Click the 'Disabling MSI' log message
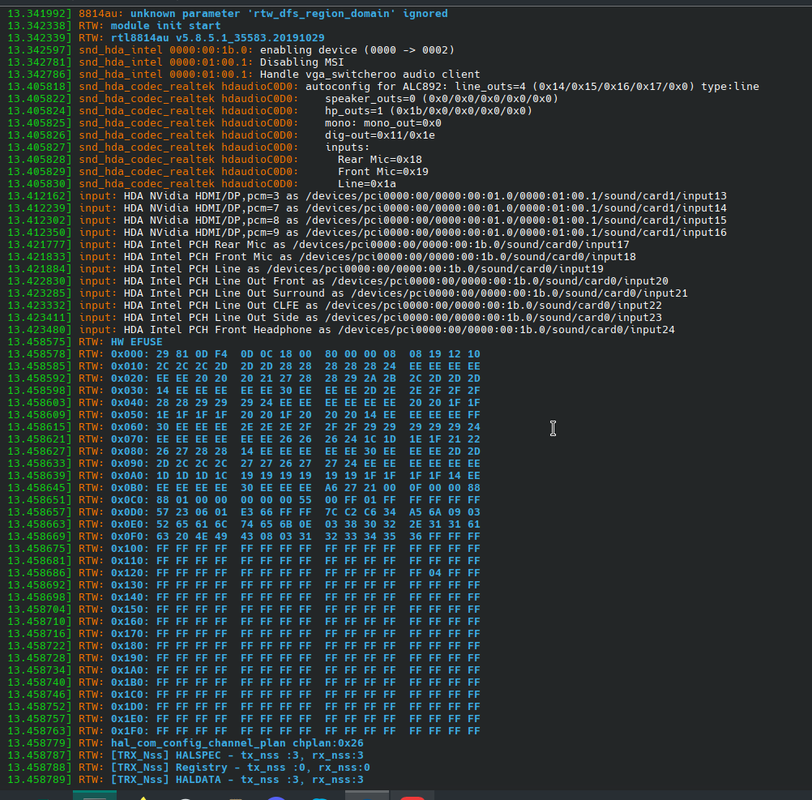Image resolution: width=812 pixels, height=800 pixels. 302,62
